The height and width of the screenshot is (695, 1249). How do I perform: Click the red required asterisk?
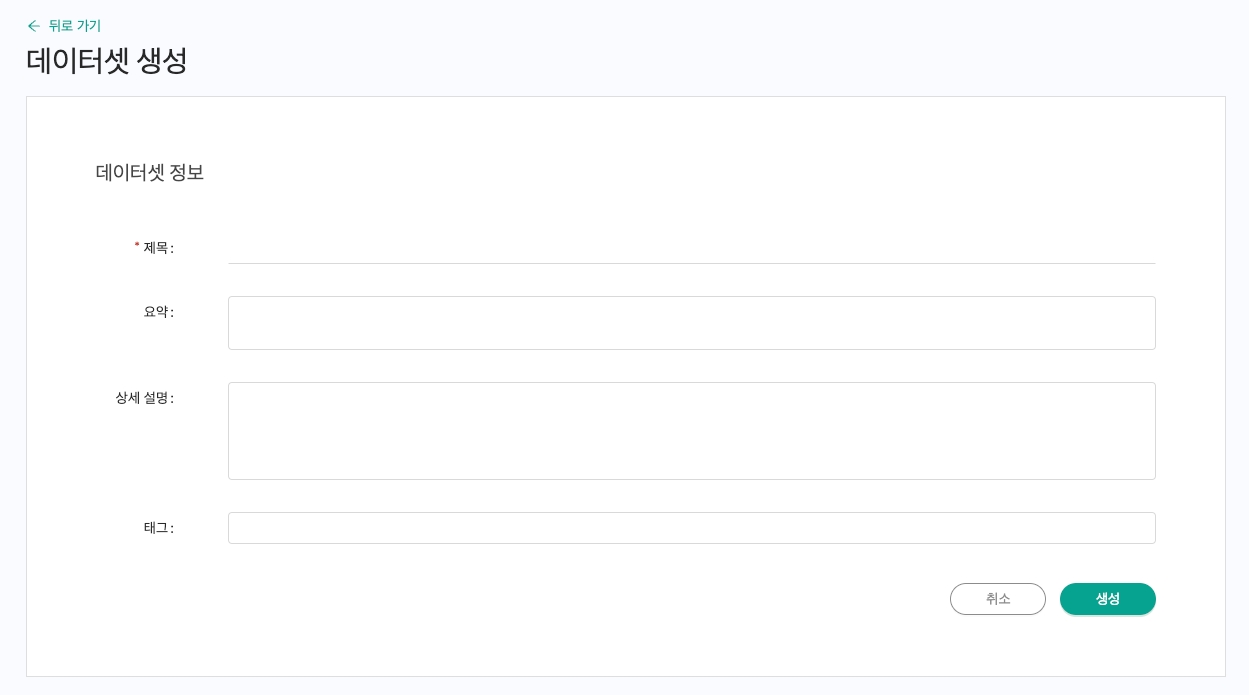point(137,246)
